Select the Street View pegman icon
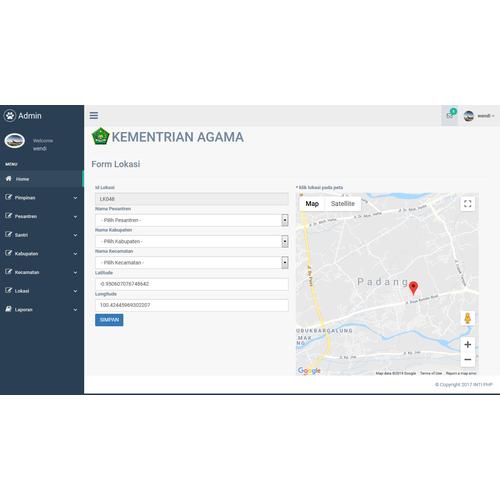The height and width of the screenshot is (500, 500). [x=468, y=318]
